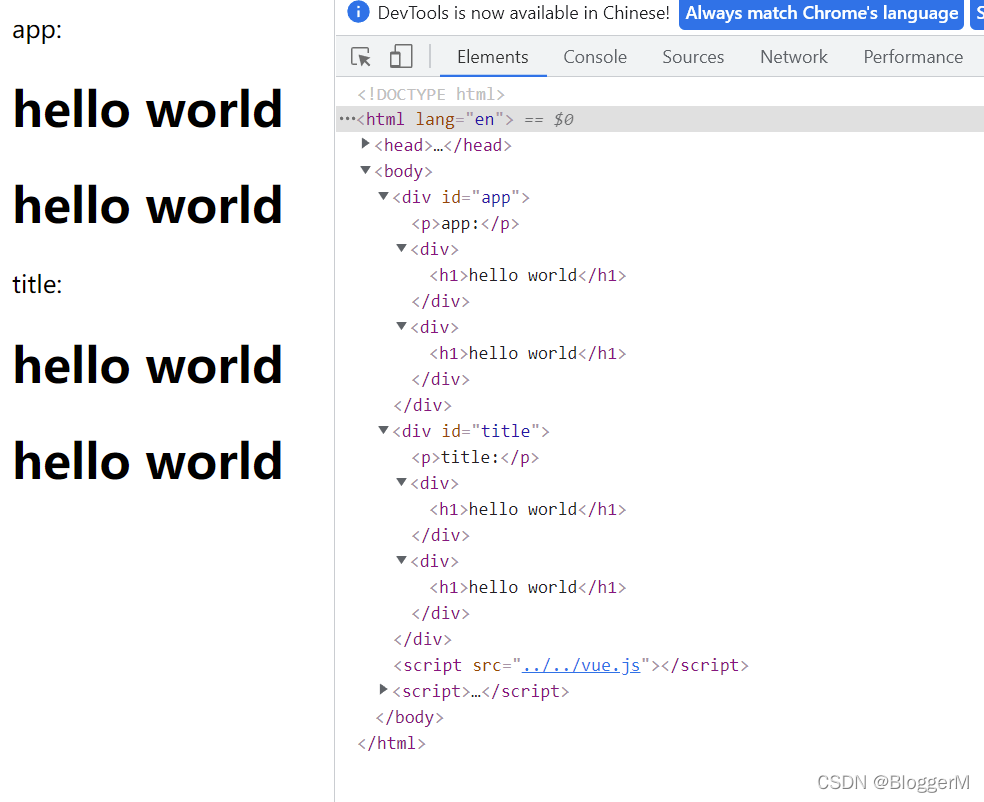This screenshot has width=984, height=802.
Task: Switch to the Network tab
Action: (x=794, y=57)
